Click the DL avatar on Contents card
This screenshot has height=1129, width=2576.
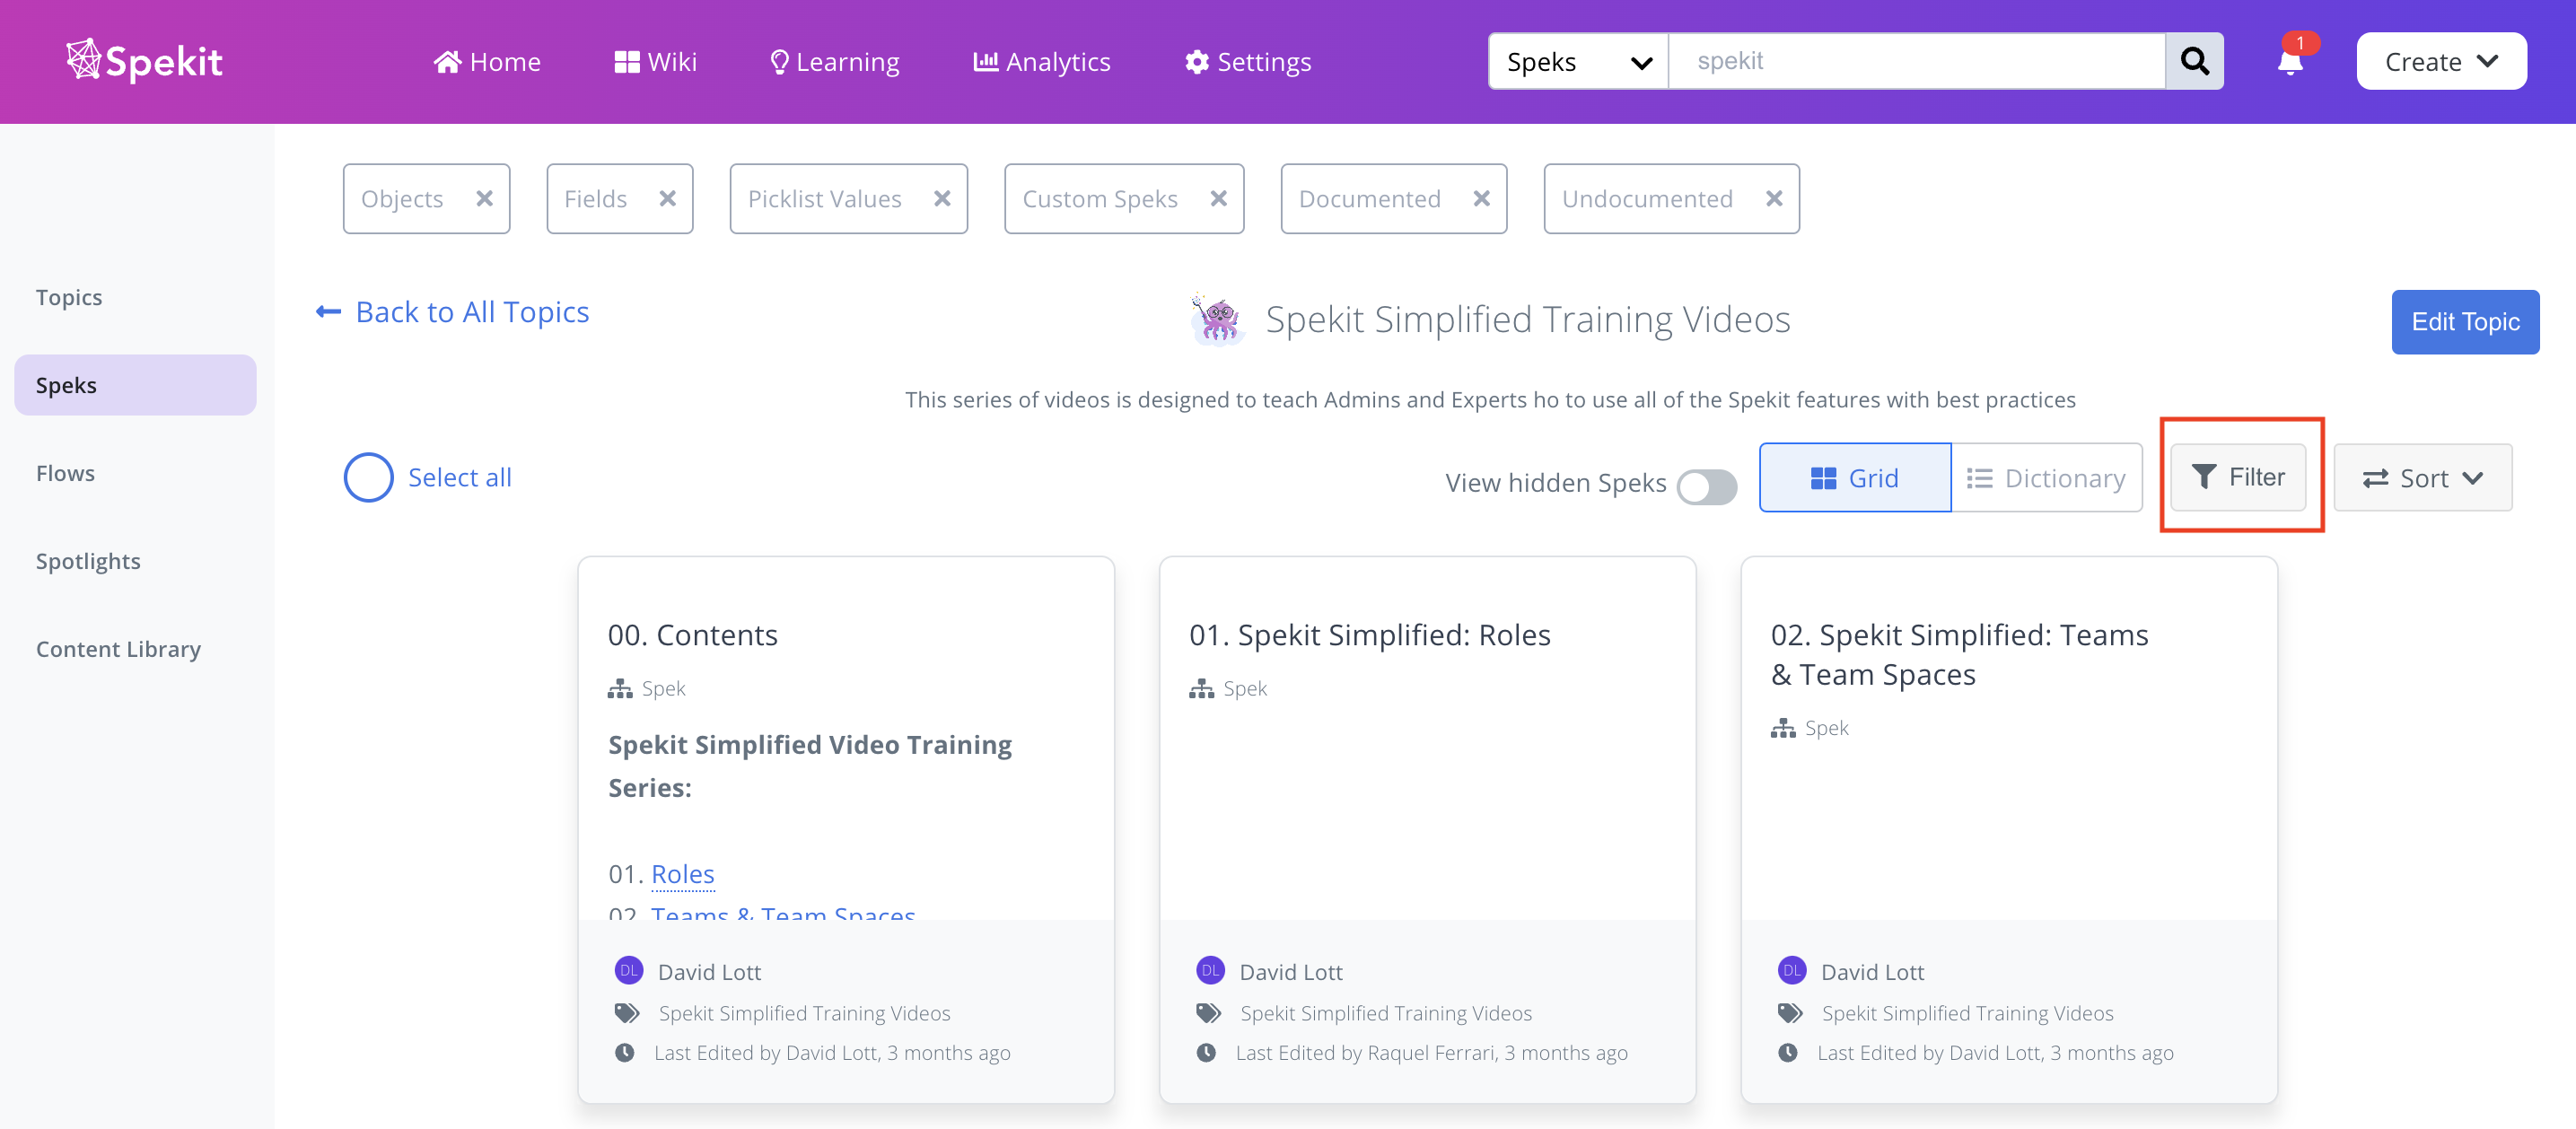pos(628,970)
